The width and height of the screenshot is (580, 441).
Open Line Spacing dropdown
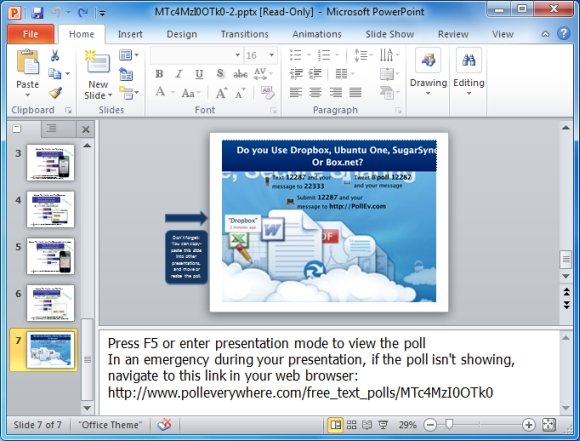pos(362,55)
